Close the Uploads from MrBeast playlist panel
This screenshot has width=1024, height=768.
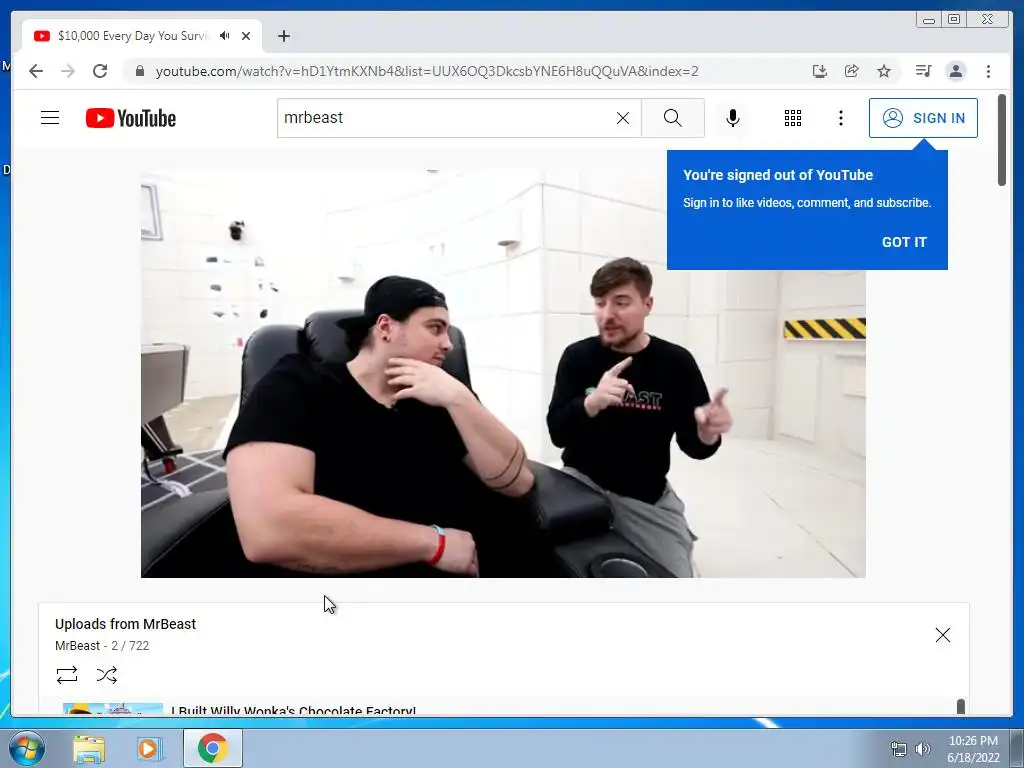point(942,635)
